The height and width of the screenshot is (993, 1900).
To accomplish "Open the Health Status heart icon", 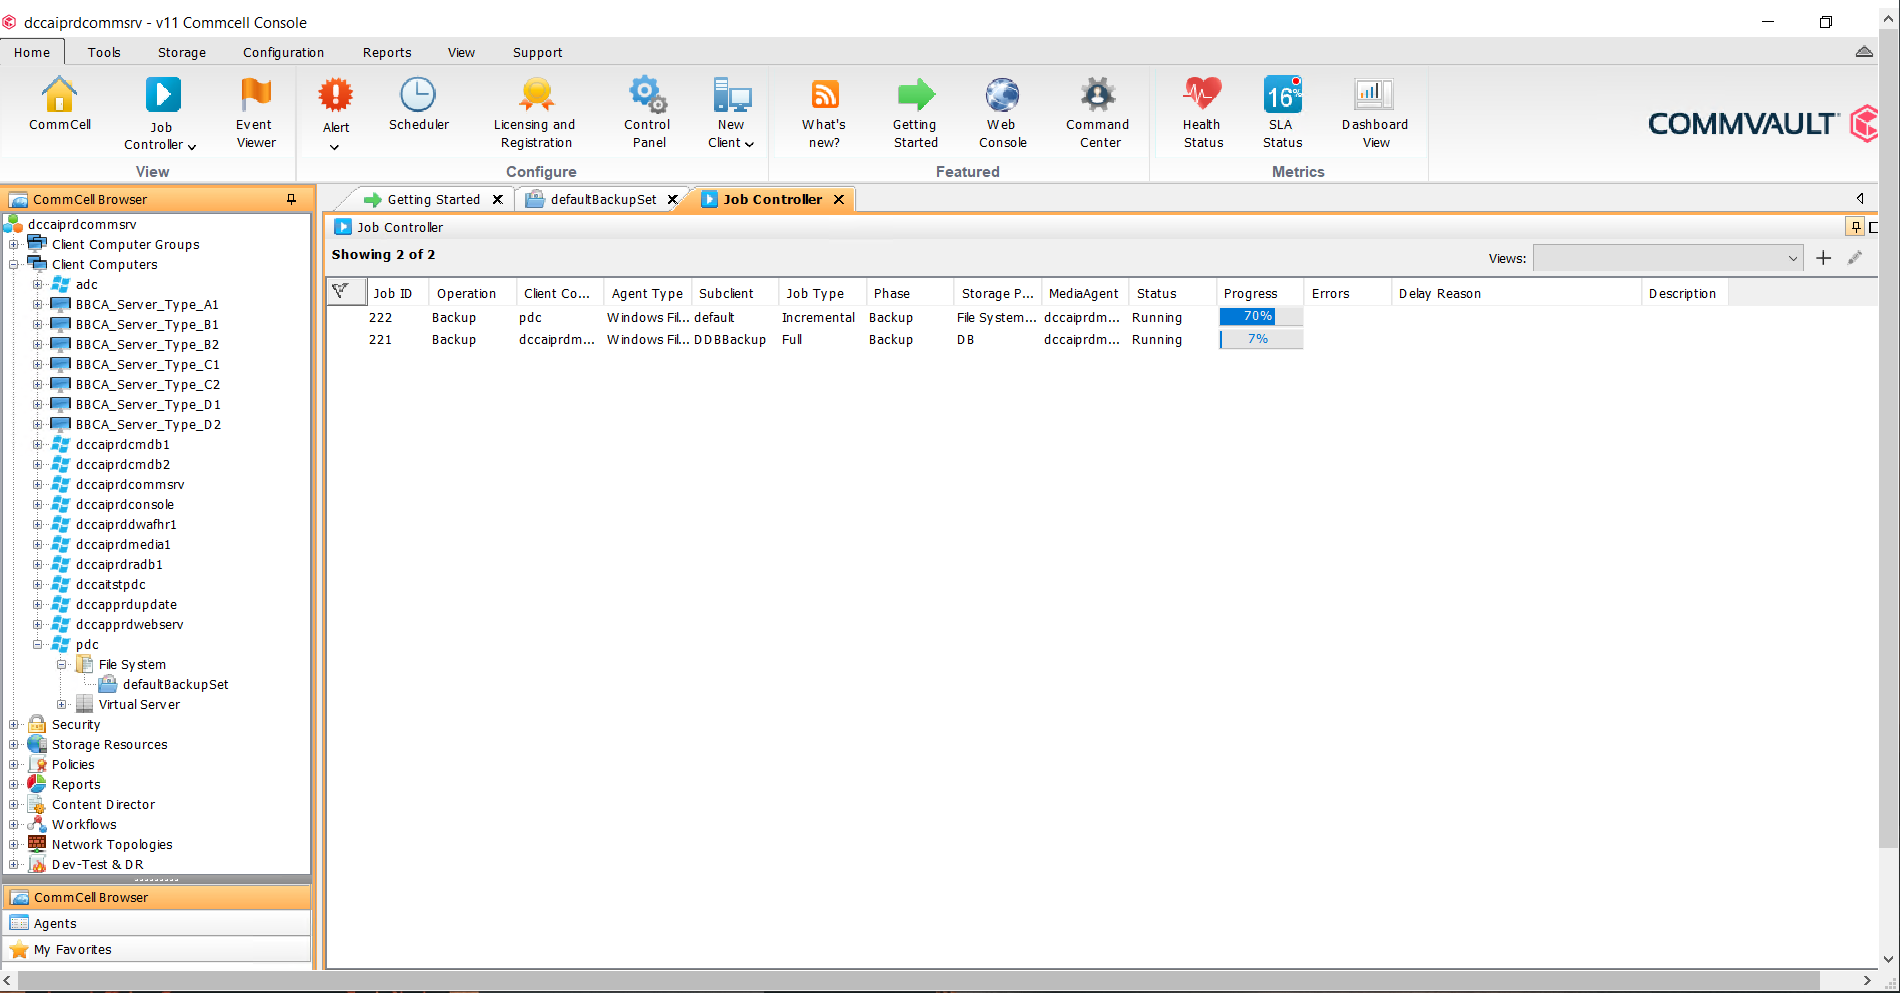I will point(1202,95).
